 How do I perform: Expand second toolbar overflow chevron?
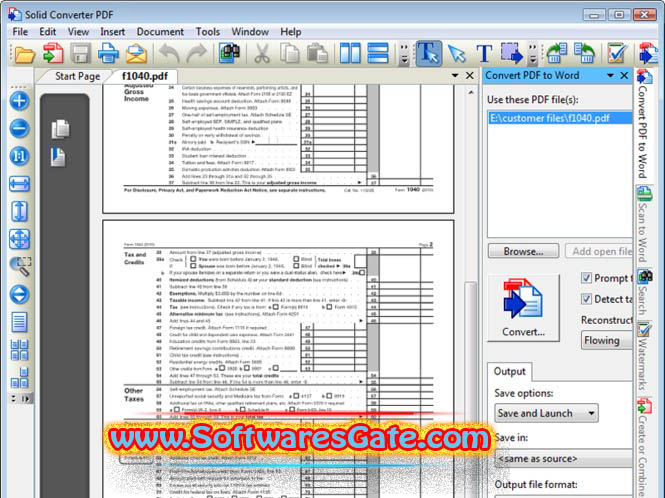click(x=533, y=54)
